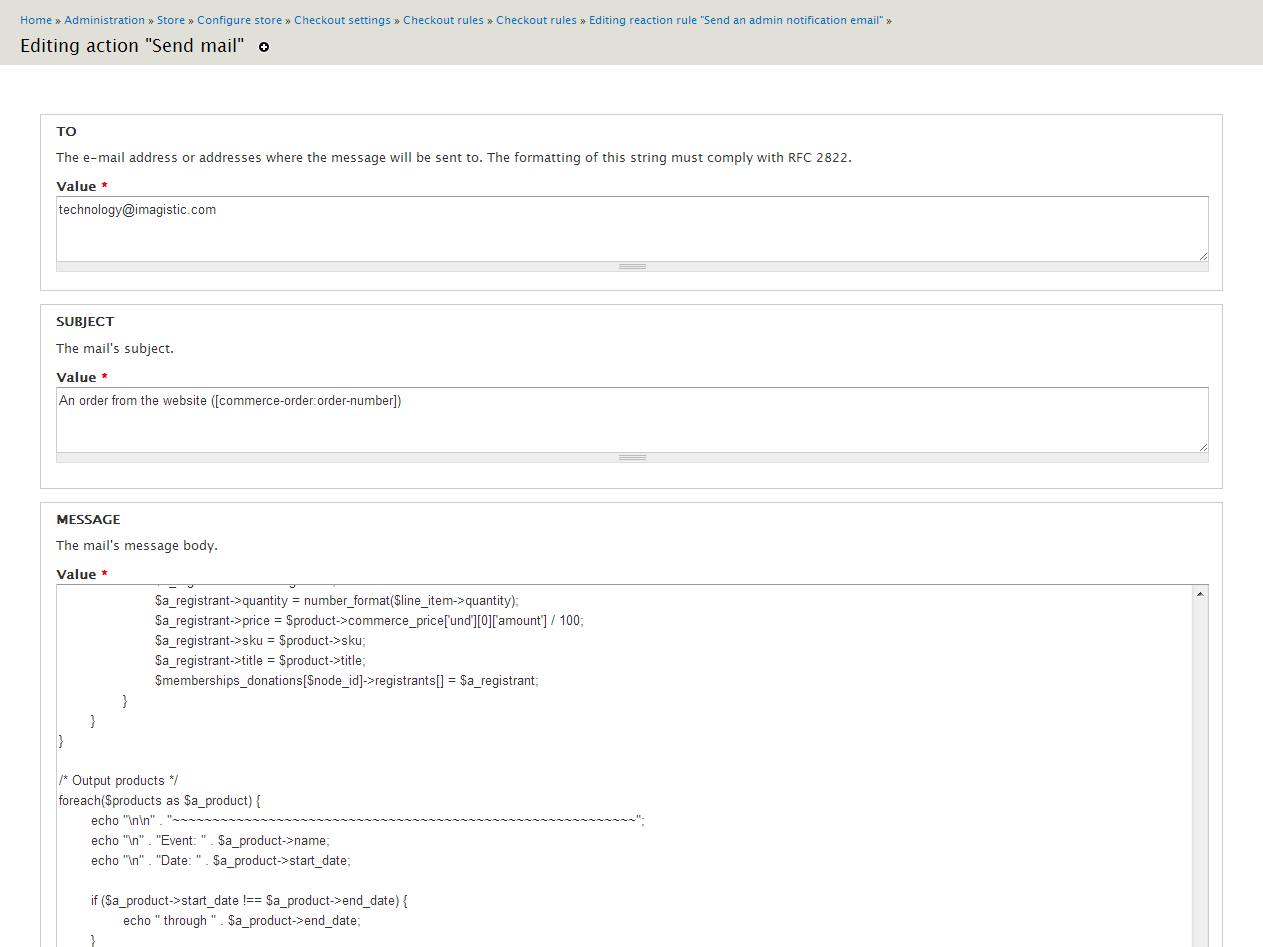This screenshot has width=1263, height=947.
Task: Place cursor on the echo " through " line
Action: (x=241, y=921)
